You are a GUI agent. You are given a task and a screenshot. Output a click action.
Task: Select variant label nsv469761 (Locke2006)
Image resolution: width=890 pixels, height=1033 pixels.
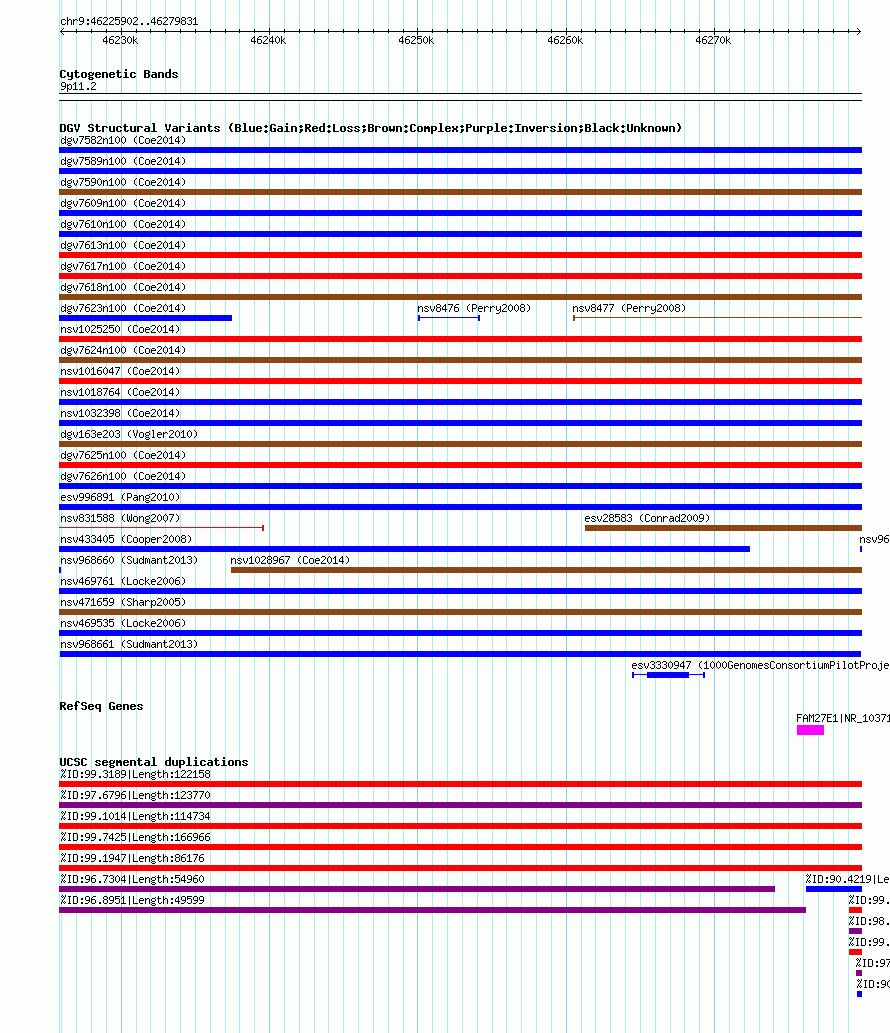click(x=123, y=582)
